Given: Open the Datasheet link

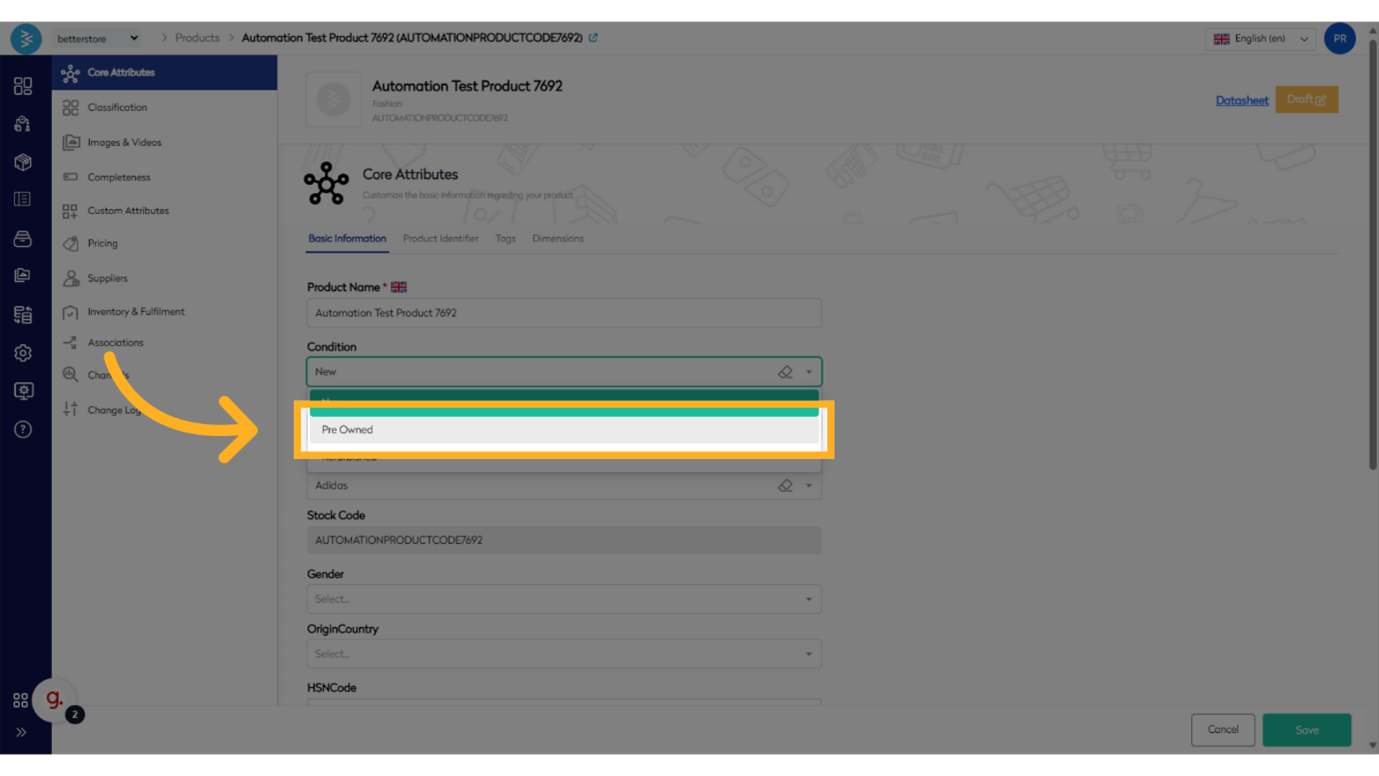Looking at the screenshot, I should (1242, 100).
